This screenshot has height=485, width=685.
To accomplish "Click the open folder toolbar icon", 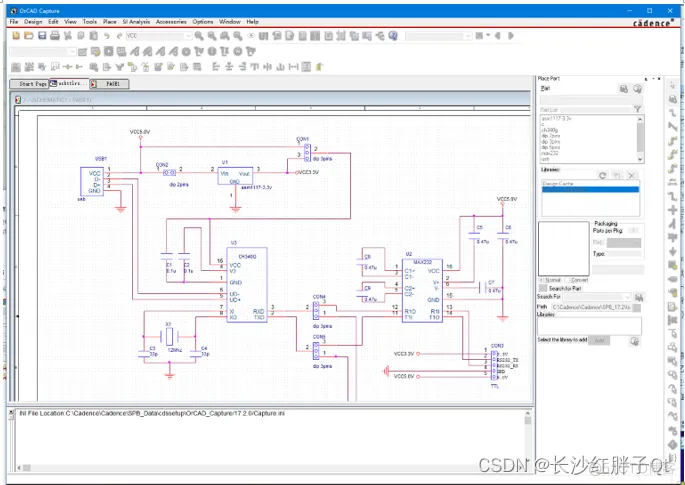I will 29,36.
